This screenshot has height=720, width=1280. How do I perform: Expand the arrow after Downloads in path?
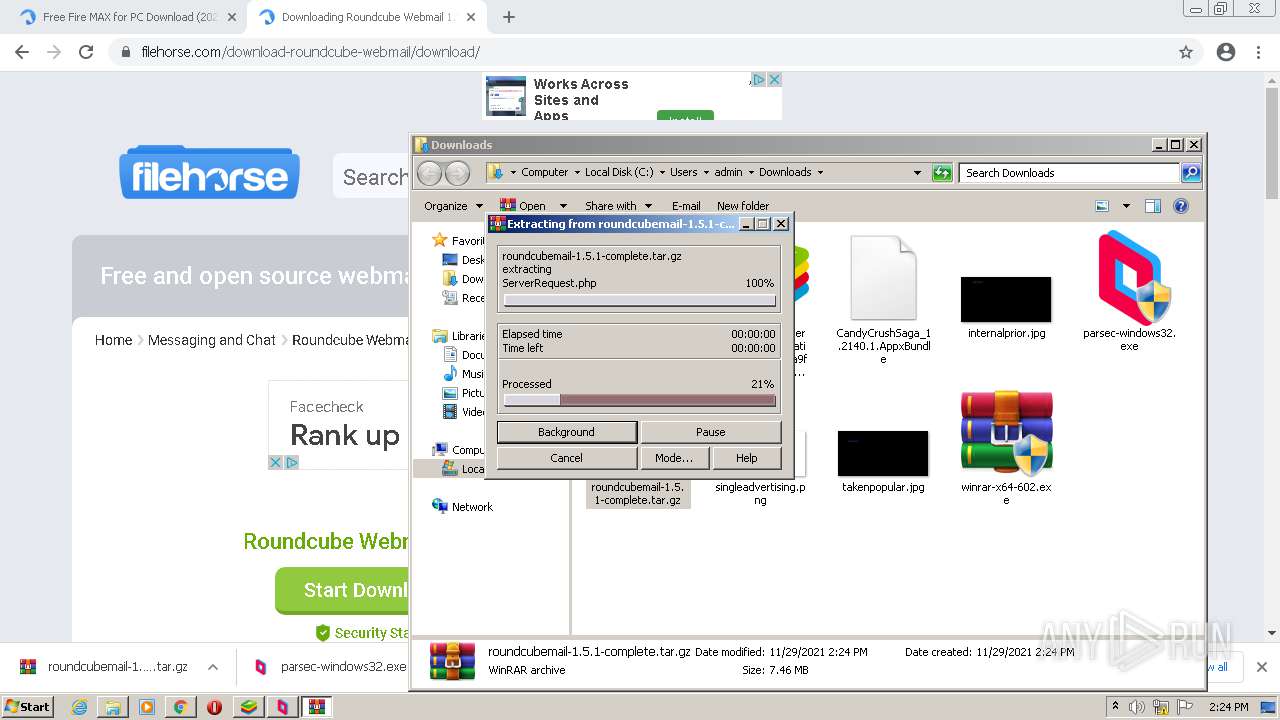click(820, 172)
